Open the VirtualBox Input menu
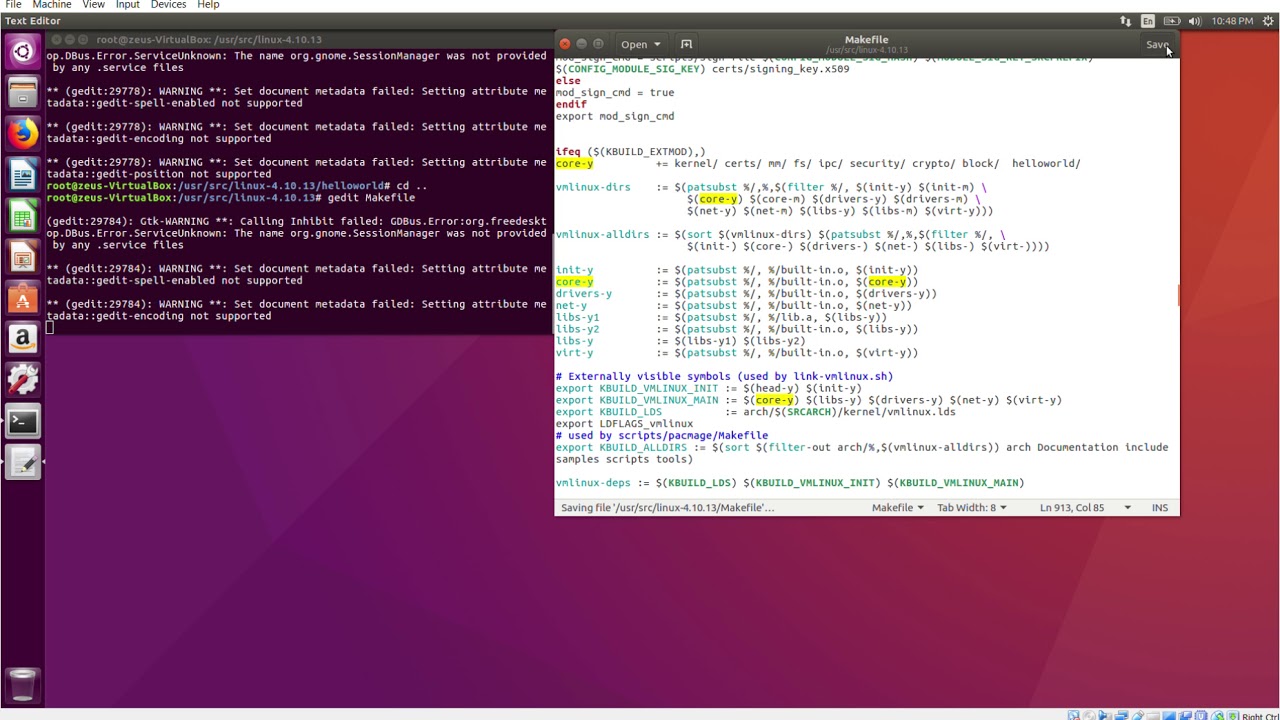This screenshot has width=1280, height=720. pyautogui.click(x=127, y=5)
